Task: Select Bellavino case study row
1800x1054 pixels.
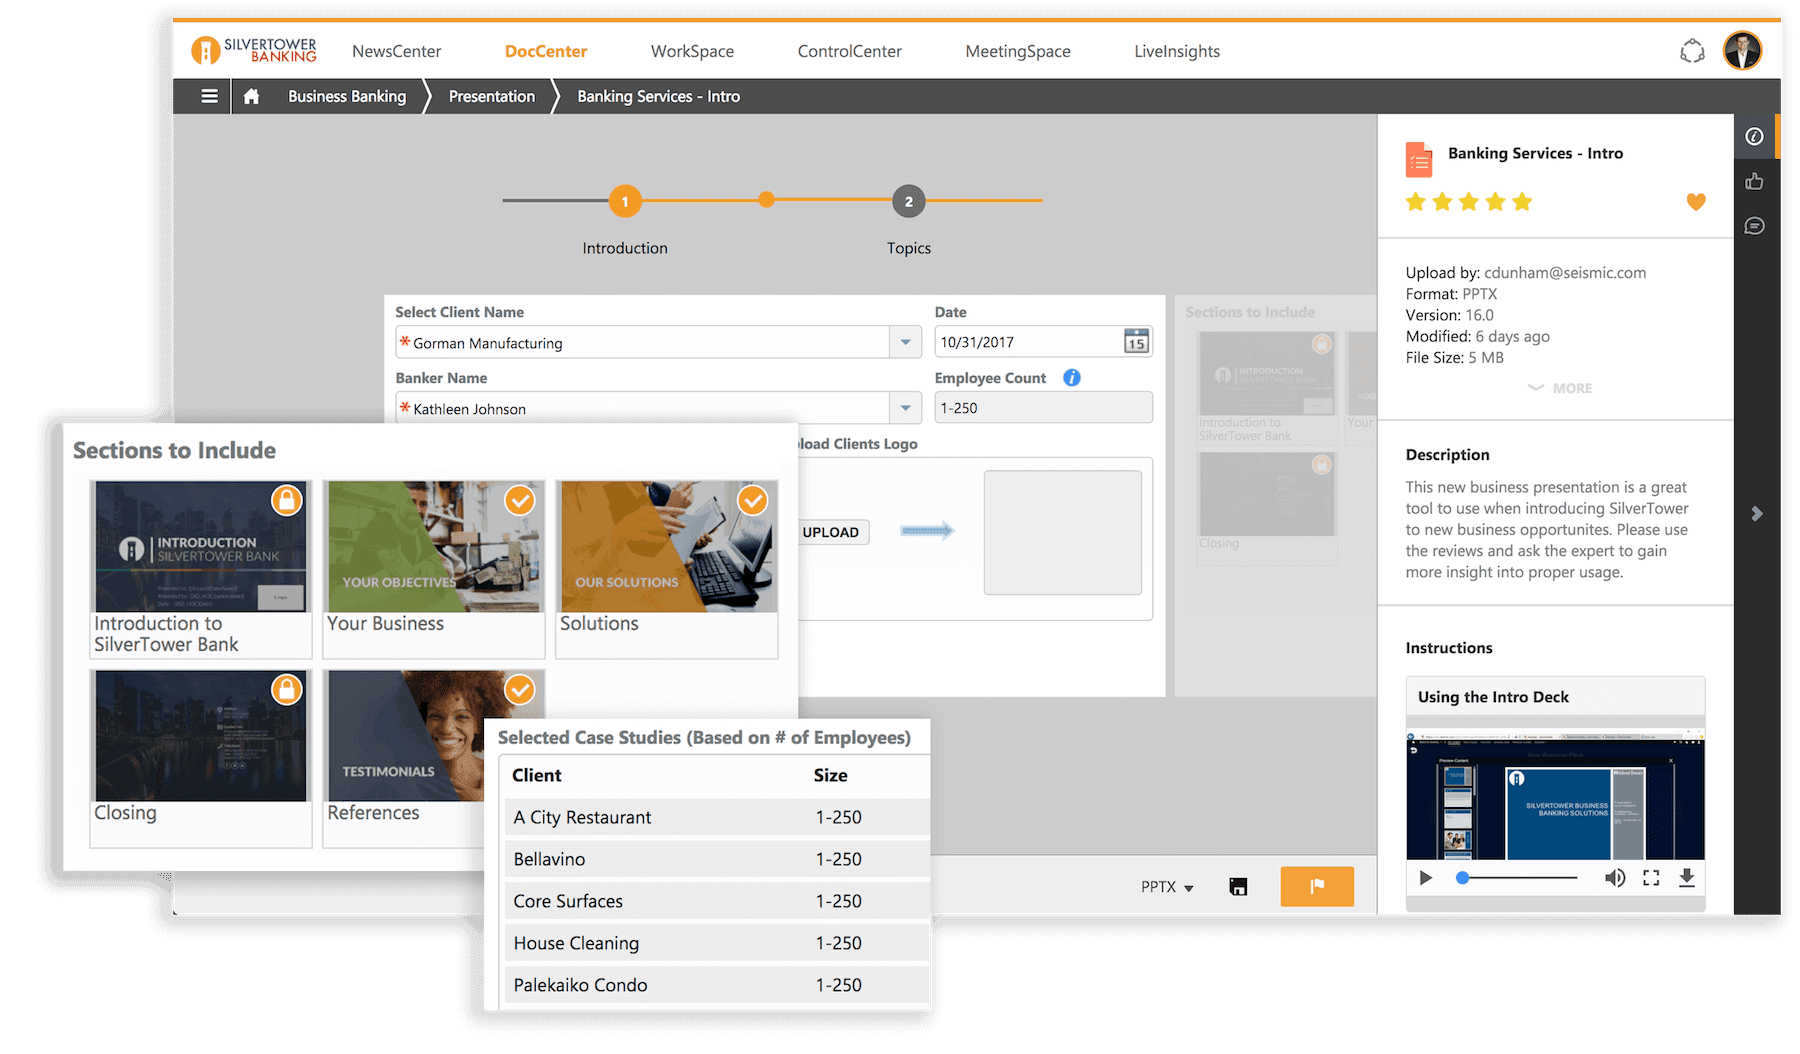Action: 716,859
